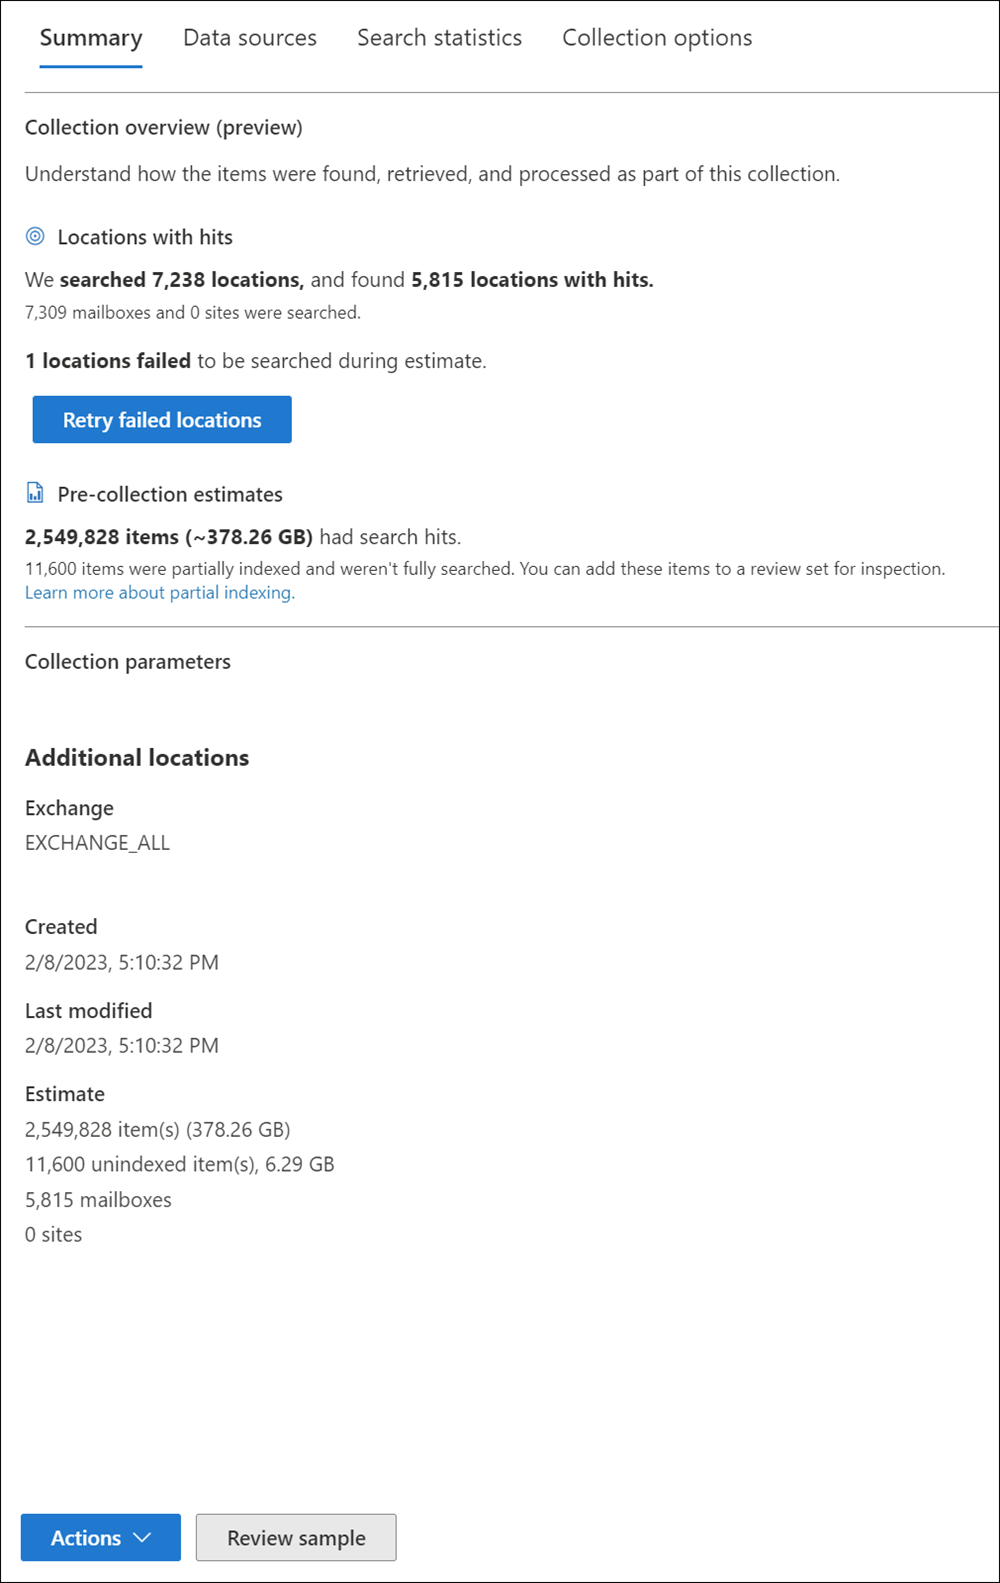Go to the Search statistics tab
Viewport: 1000px width, 1583px height.
(439, 38)
